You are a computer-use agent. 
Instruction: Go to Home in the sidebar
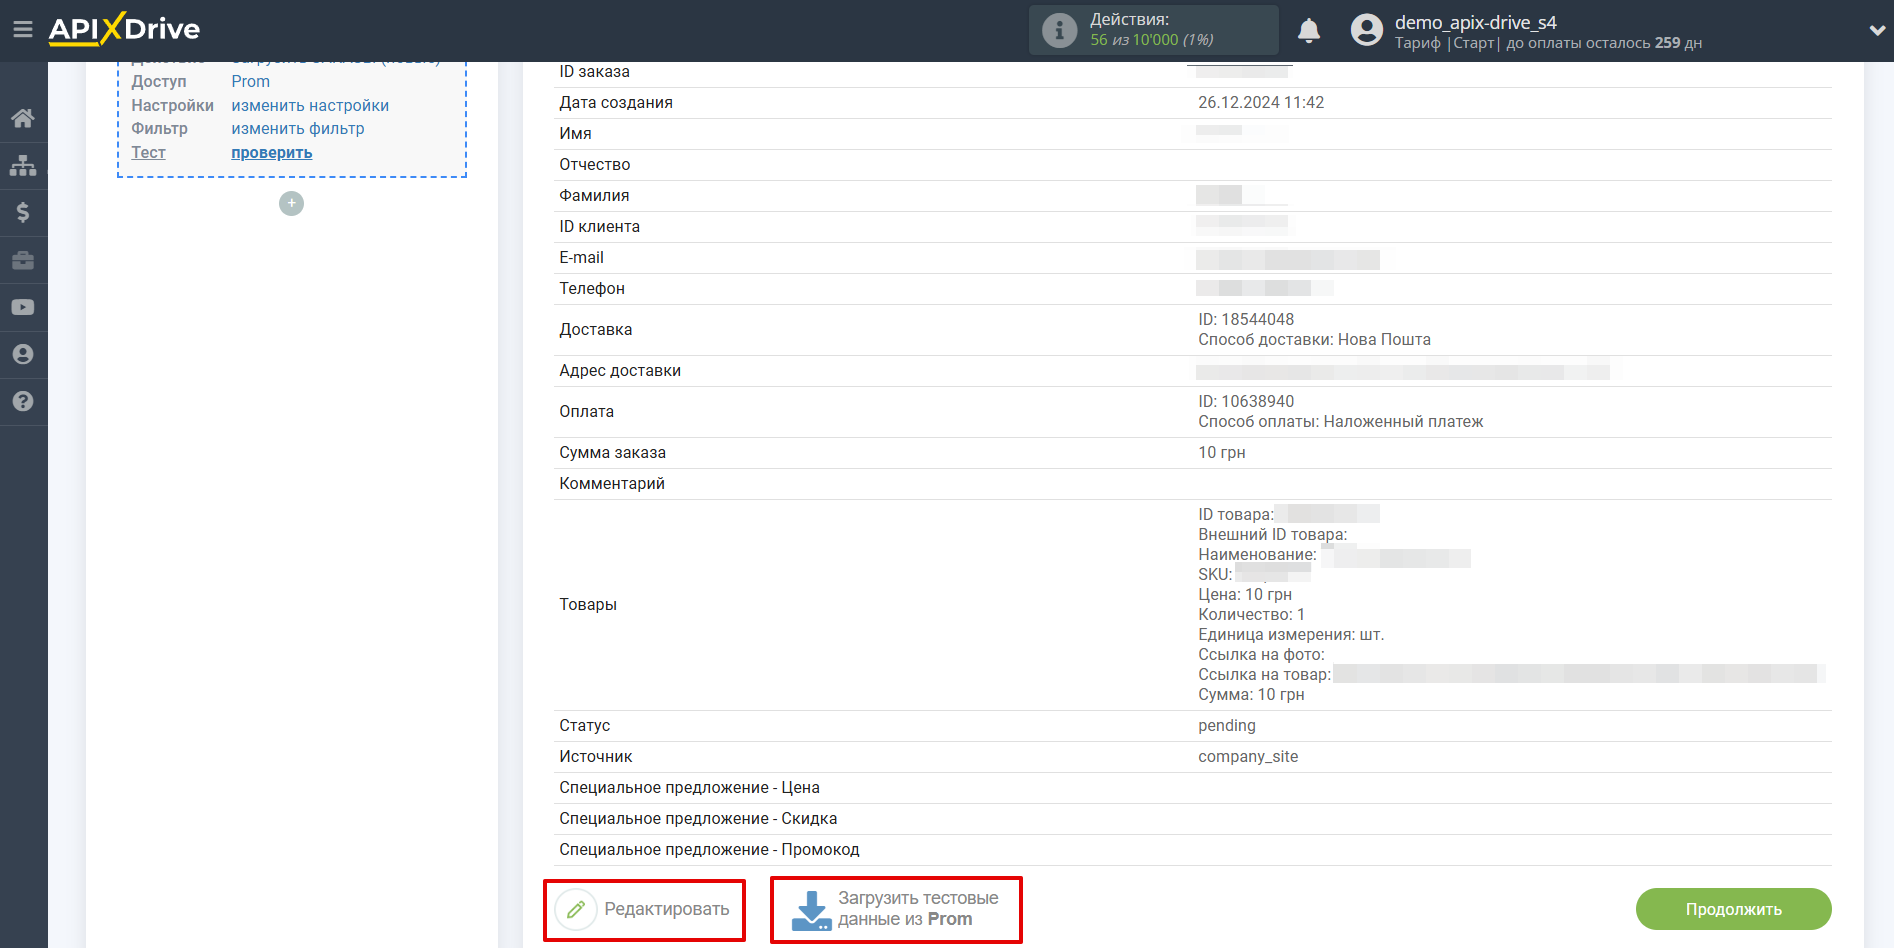(23, 118)
